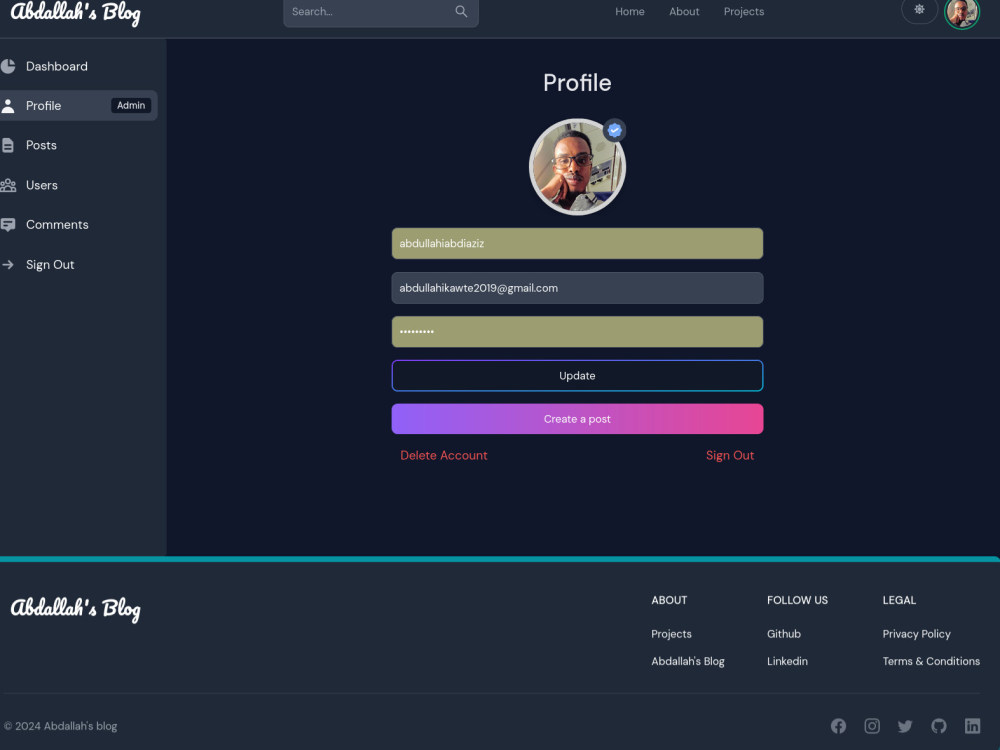Open Instagram icon in footer

(x=872, y=726)
